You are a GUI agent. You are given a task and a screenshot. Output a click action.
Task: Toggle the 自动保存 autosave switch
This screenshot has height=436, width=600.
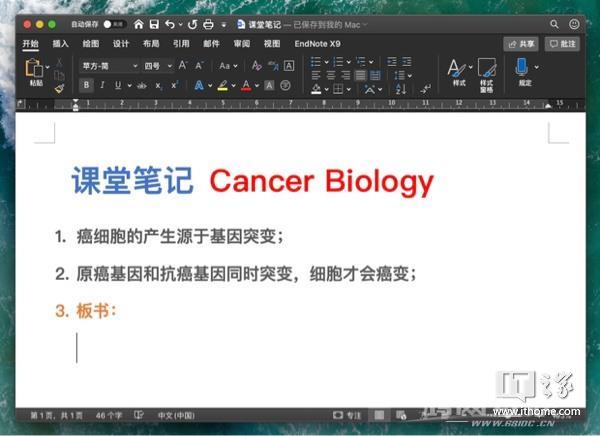pyautogui.click(x=114, y=24)
